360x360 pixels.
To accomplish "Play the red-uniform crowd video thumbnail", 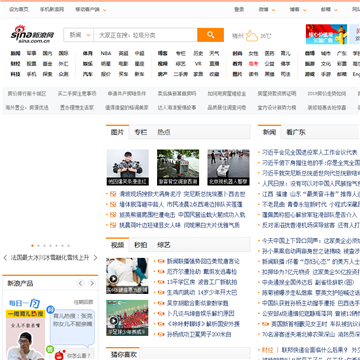I will point(127,318).
